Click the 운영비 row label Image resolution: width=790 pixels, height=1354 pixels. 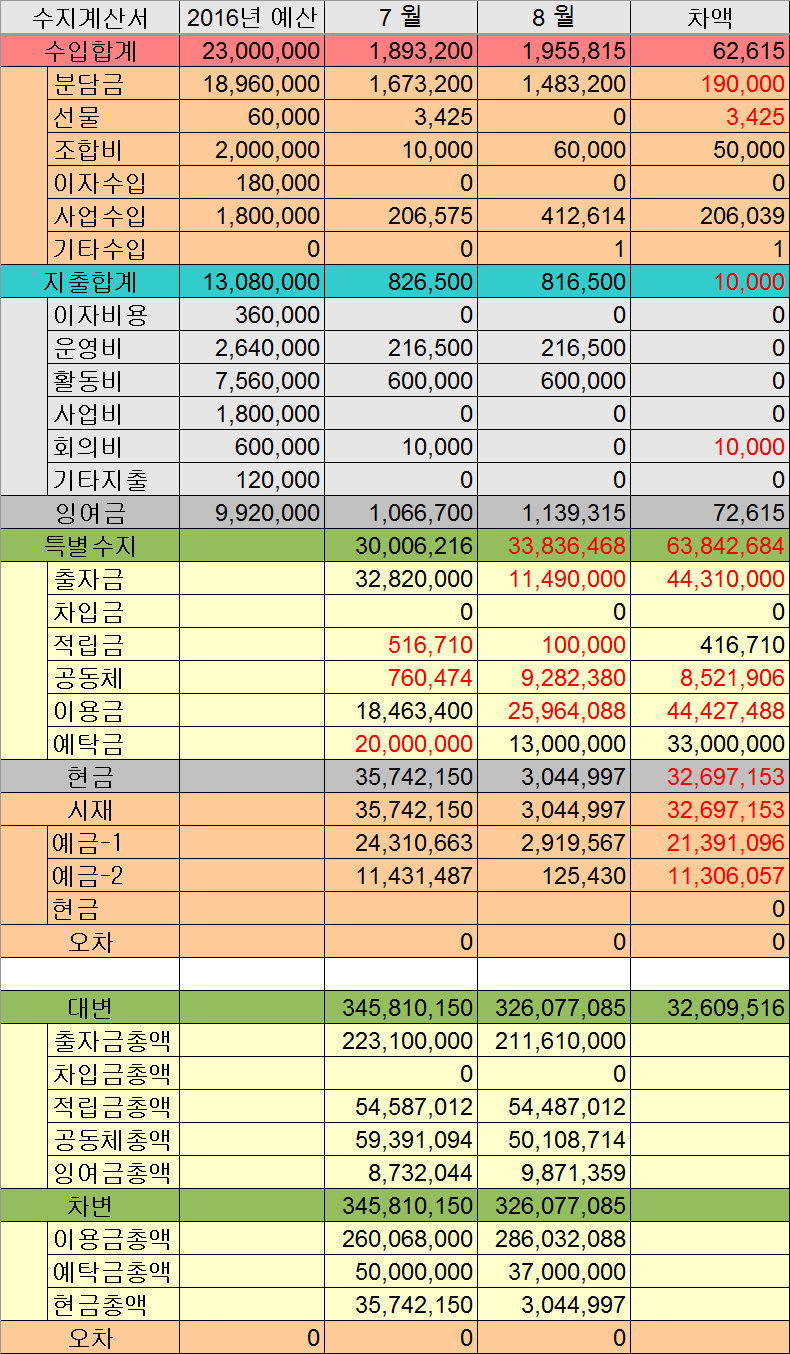(x=112, y=348)
